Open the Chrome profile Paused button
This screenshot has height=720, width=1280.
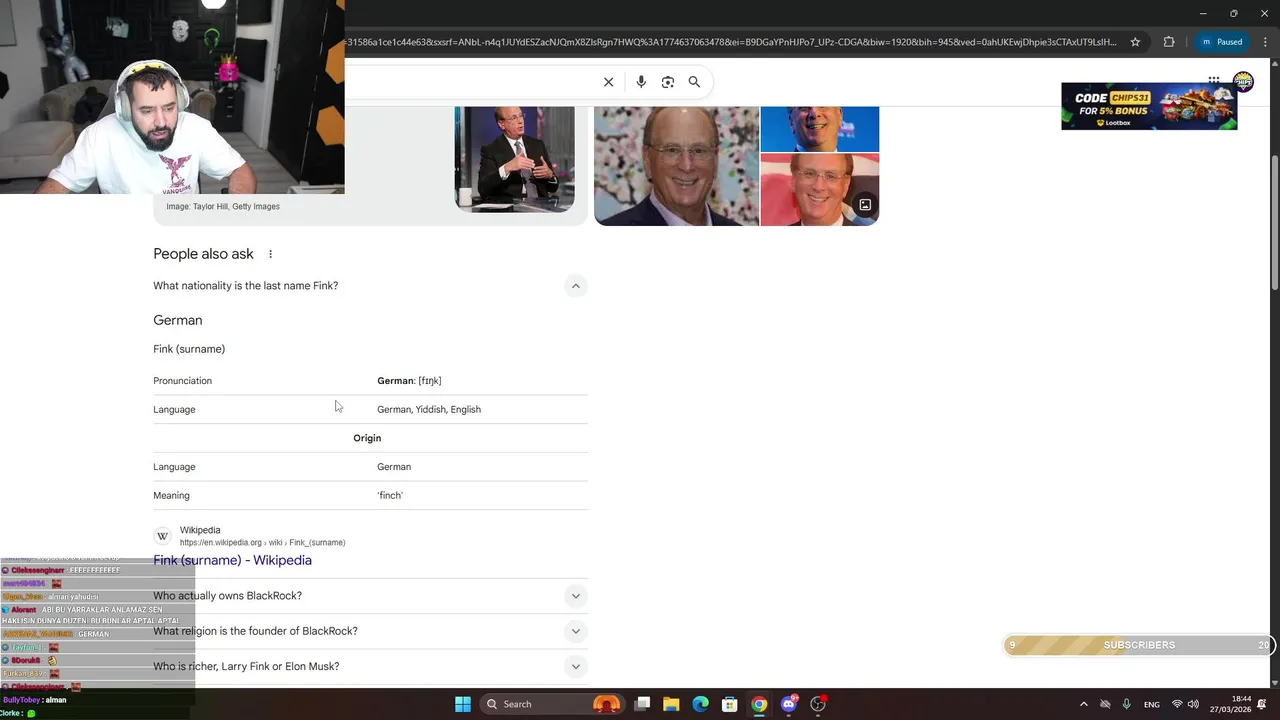click(1221, 42)
